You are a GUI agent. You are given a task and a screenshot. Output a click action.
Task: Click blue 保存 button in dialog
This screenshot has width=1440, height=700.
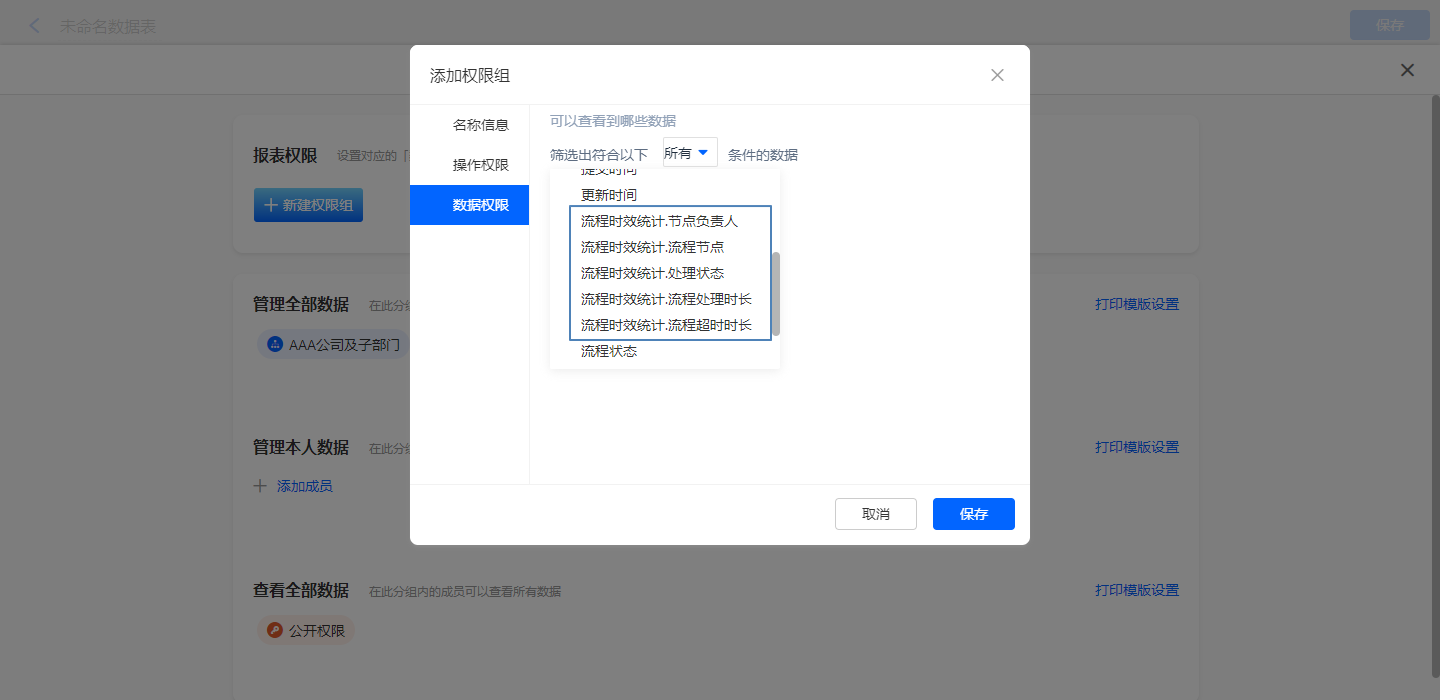tap(973, 514)
